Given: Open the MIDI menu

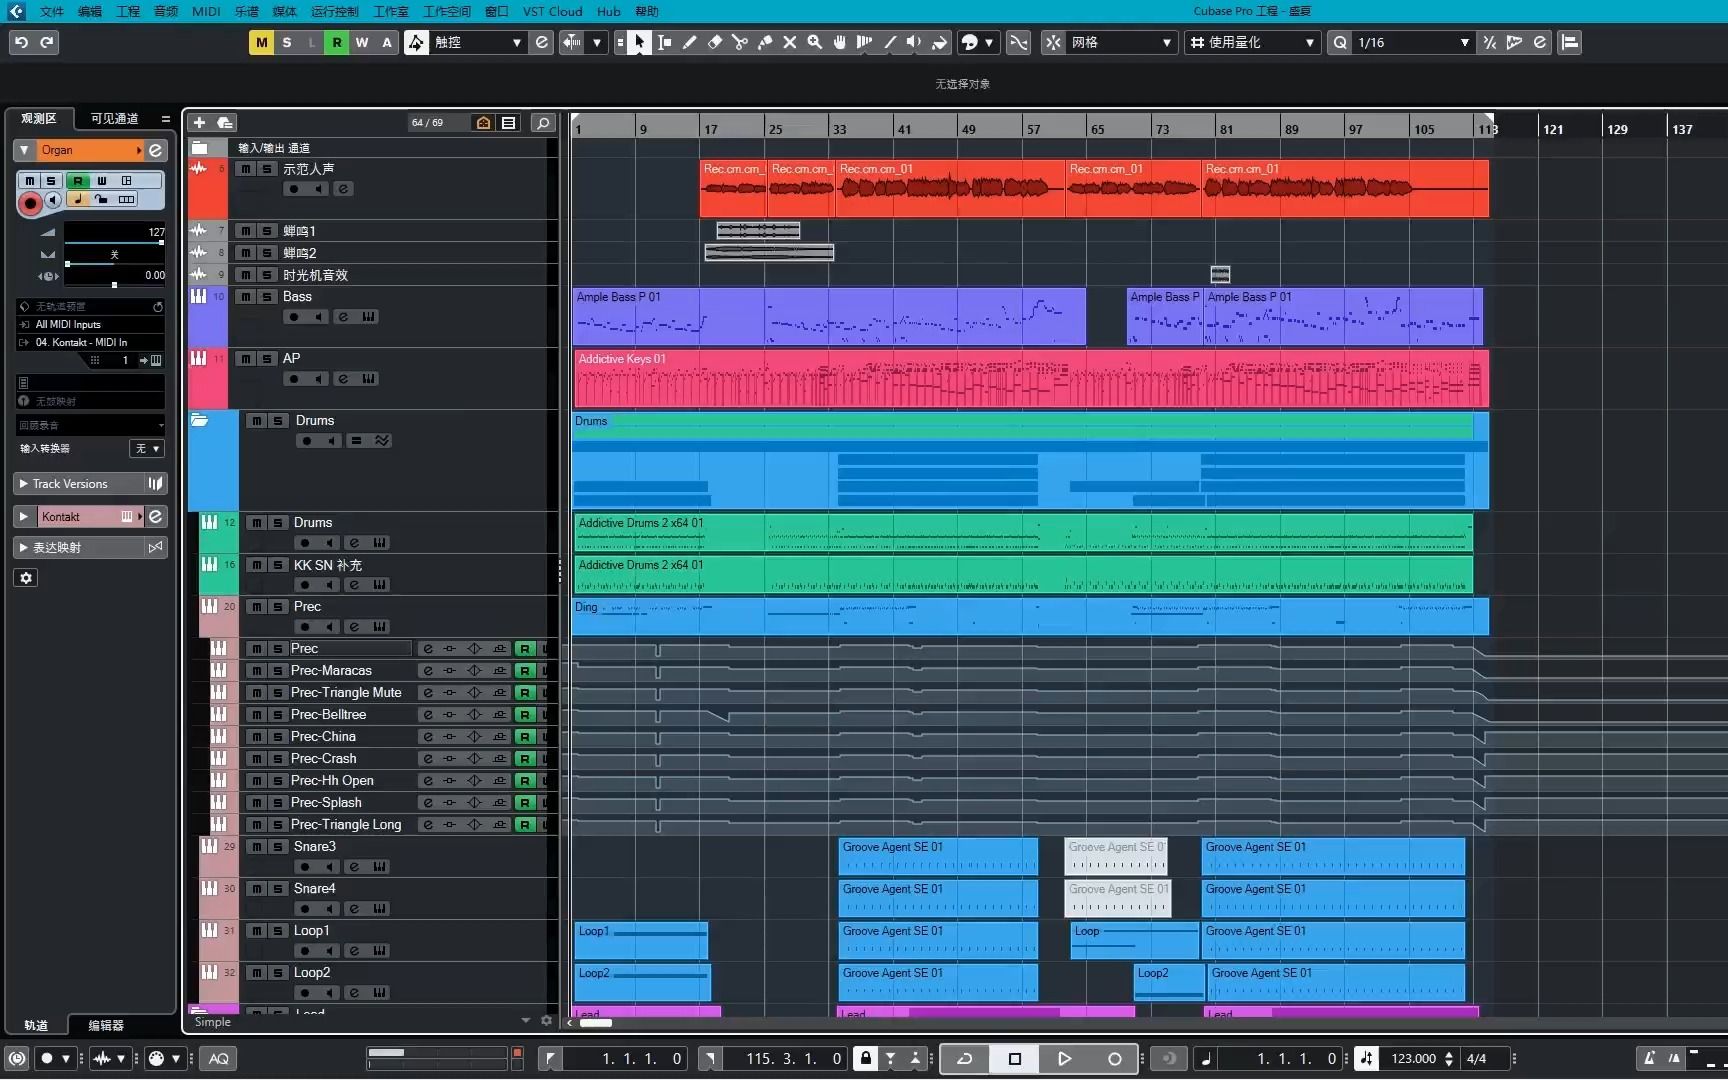Looking at the screenshot, I should (x=206, y=11).
